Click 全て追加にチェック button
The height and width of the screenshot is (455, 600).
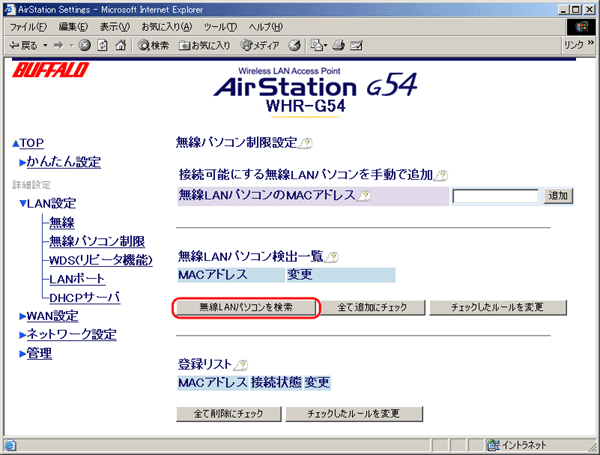point(372,307)
